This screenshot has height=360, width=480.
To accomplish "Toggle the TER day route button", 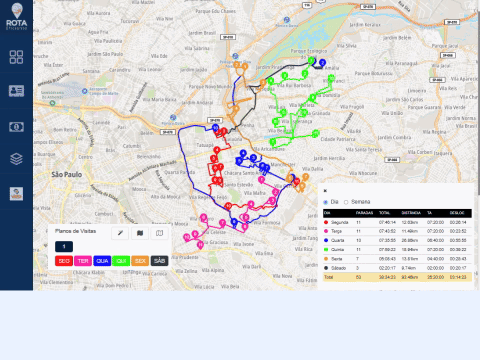I will tap(83, 261).
